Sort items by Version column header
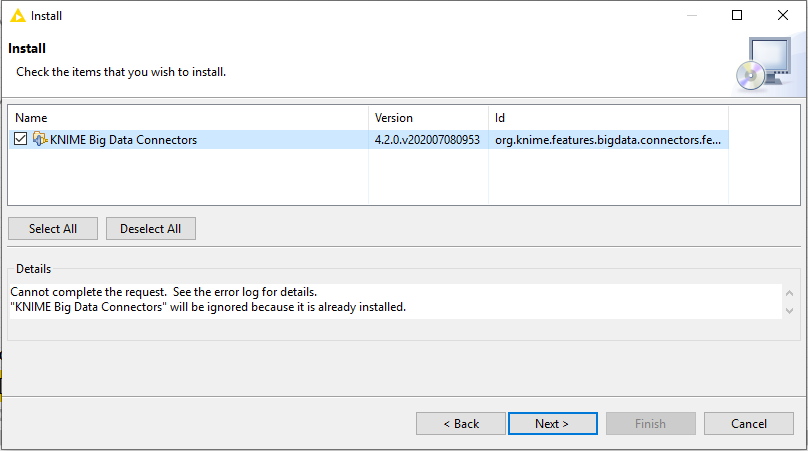Image resolution: width=808 pixels, height=451 pixels. (x=428, y=118)
